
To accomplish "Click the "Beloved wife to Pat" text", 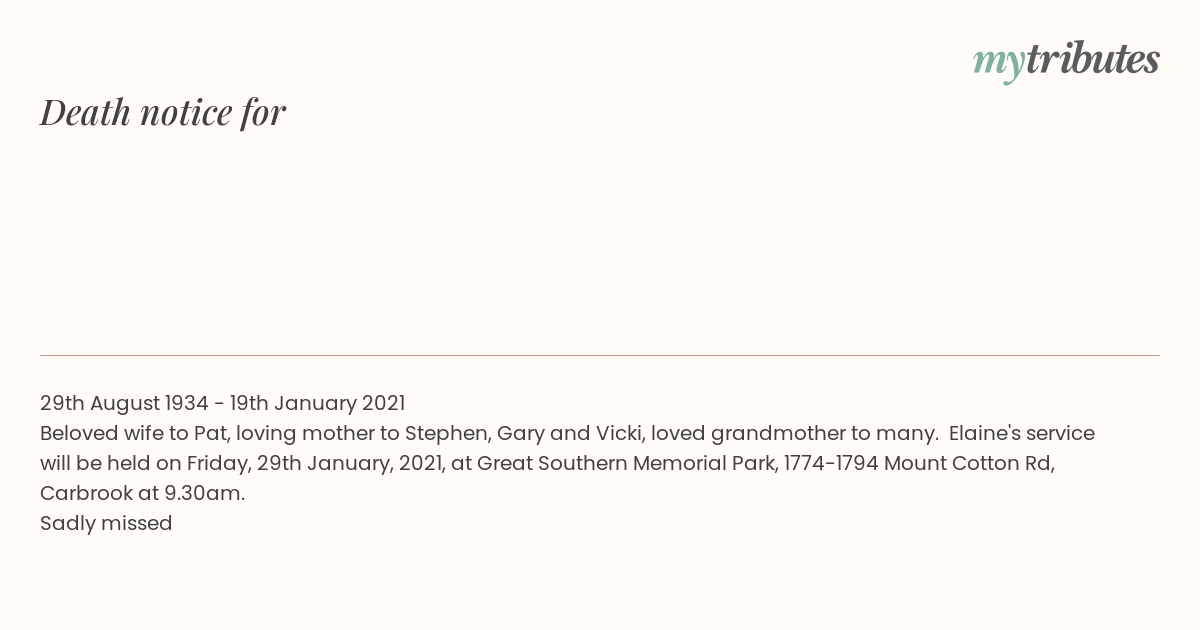I will click(135, 433).
